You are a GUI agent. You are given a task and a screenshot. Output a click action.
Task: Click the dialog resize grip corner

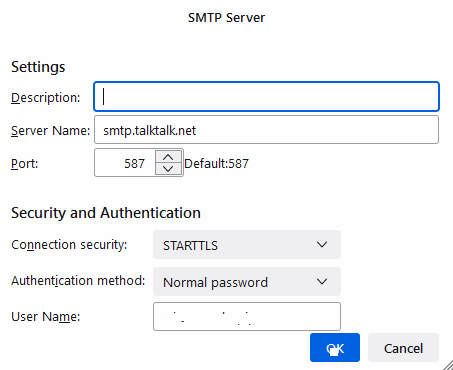(448, 365)
